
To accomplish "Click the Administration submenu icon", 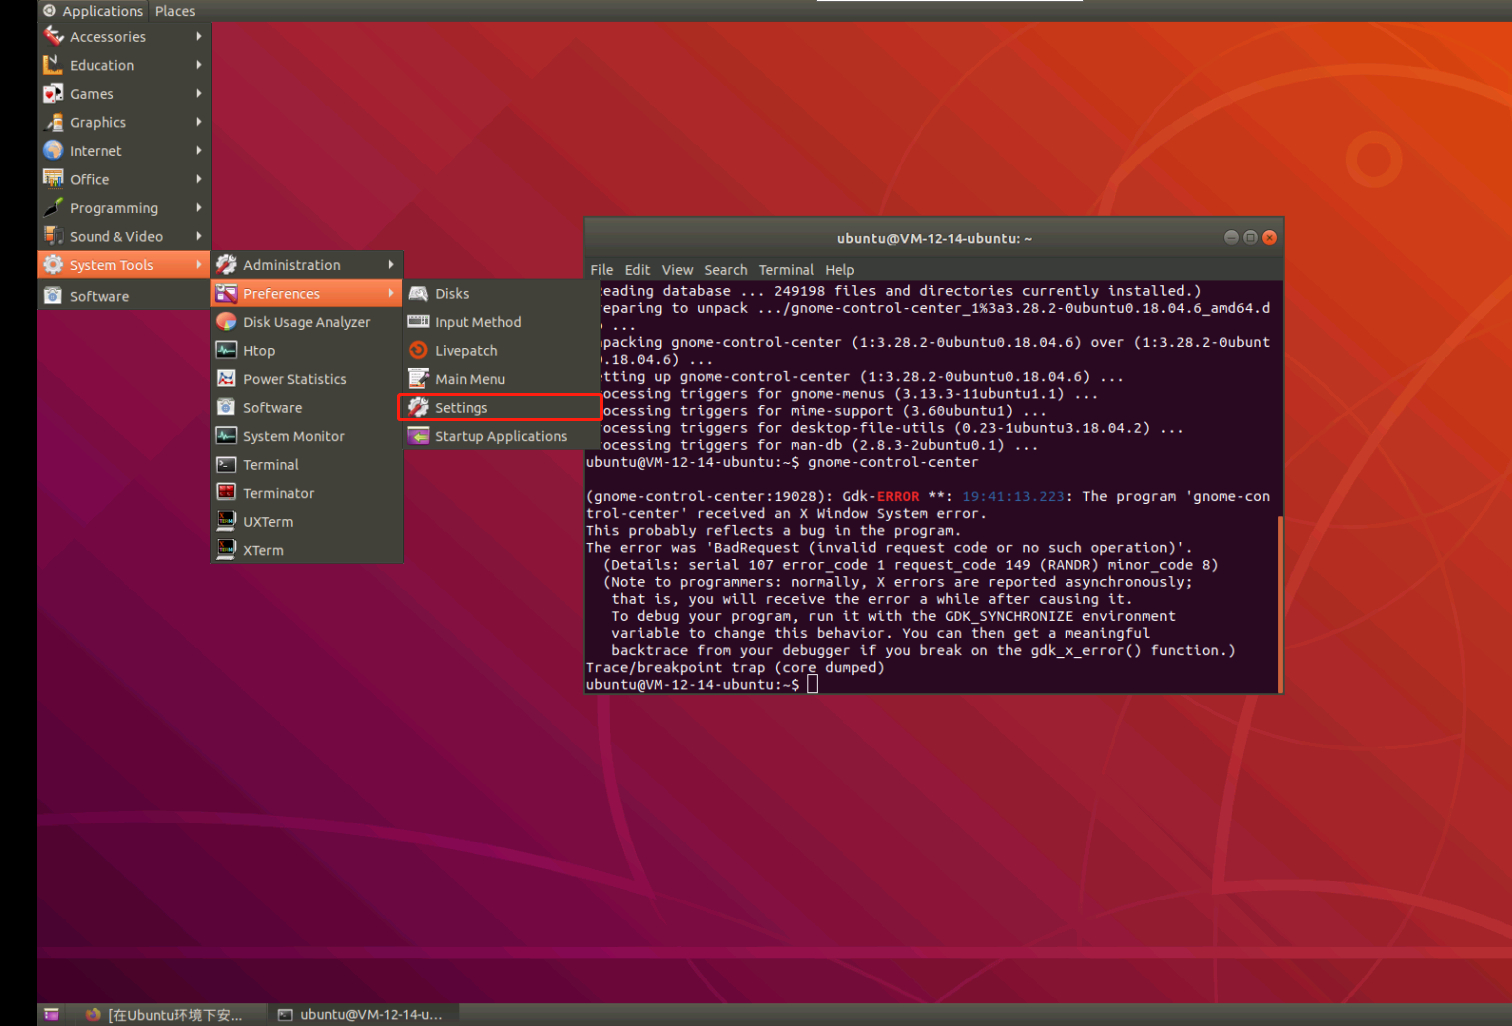I will coord(226,264).
